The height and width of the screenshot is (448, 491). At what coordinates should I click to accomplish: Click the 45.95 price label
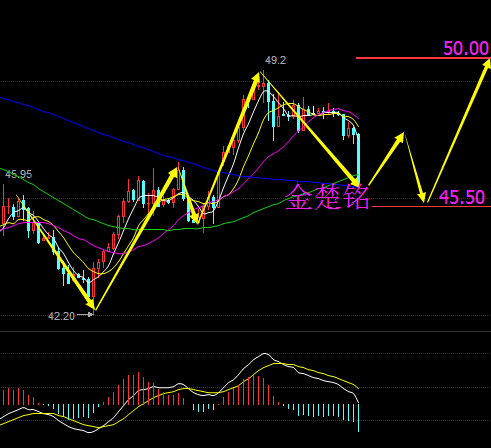[18, 174]
